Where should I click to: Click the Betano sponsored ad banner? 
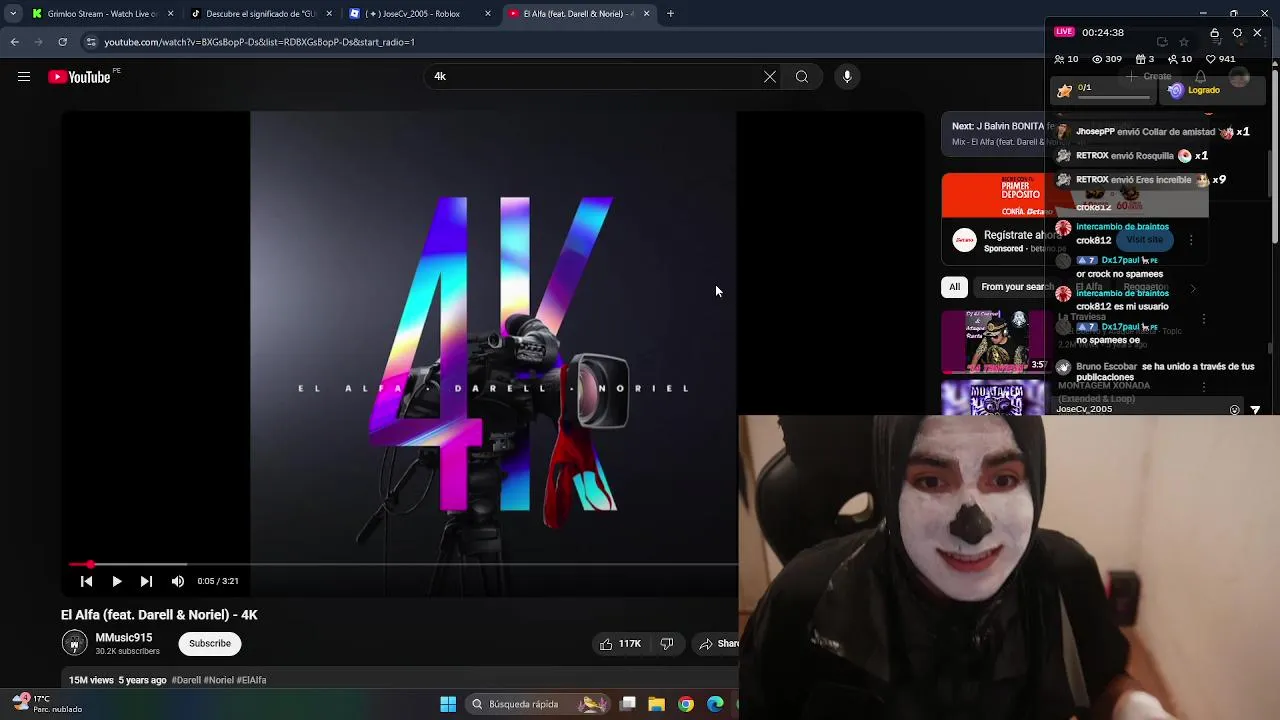pyautogui.click(x=993, y=195)
